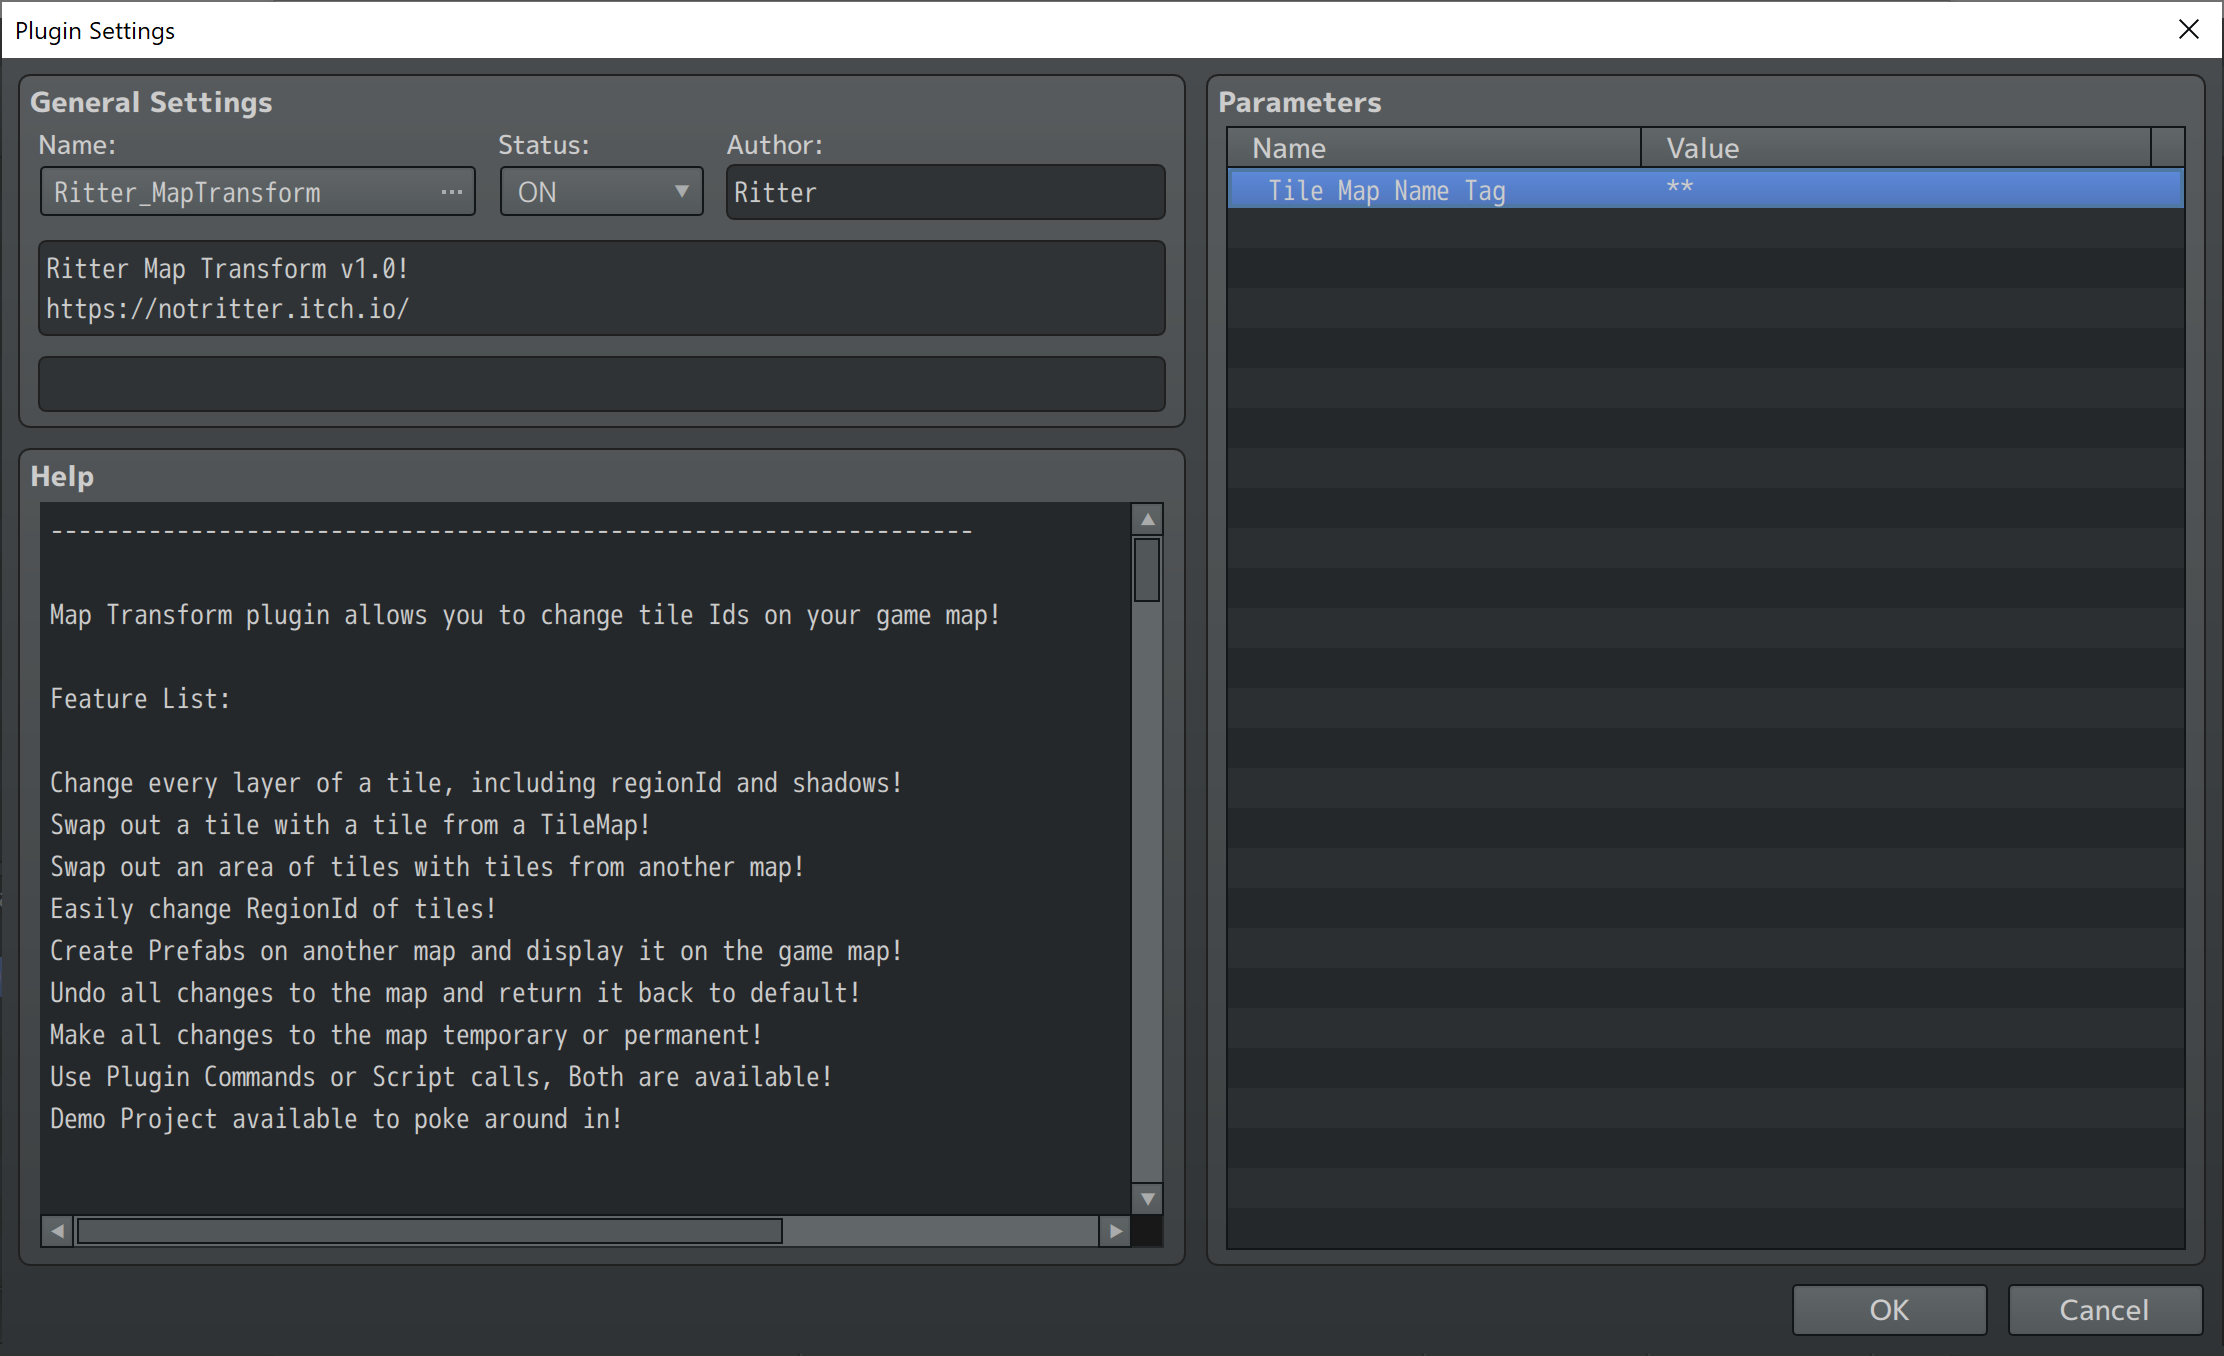Image resolution: width=2224 pixels, height=1356 pixels.
Task: Click the Name column header in Parameters
Action: coord(1434,148)
